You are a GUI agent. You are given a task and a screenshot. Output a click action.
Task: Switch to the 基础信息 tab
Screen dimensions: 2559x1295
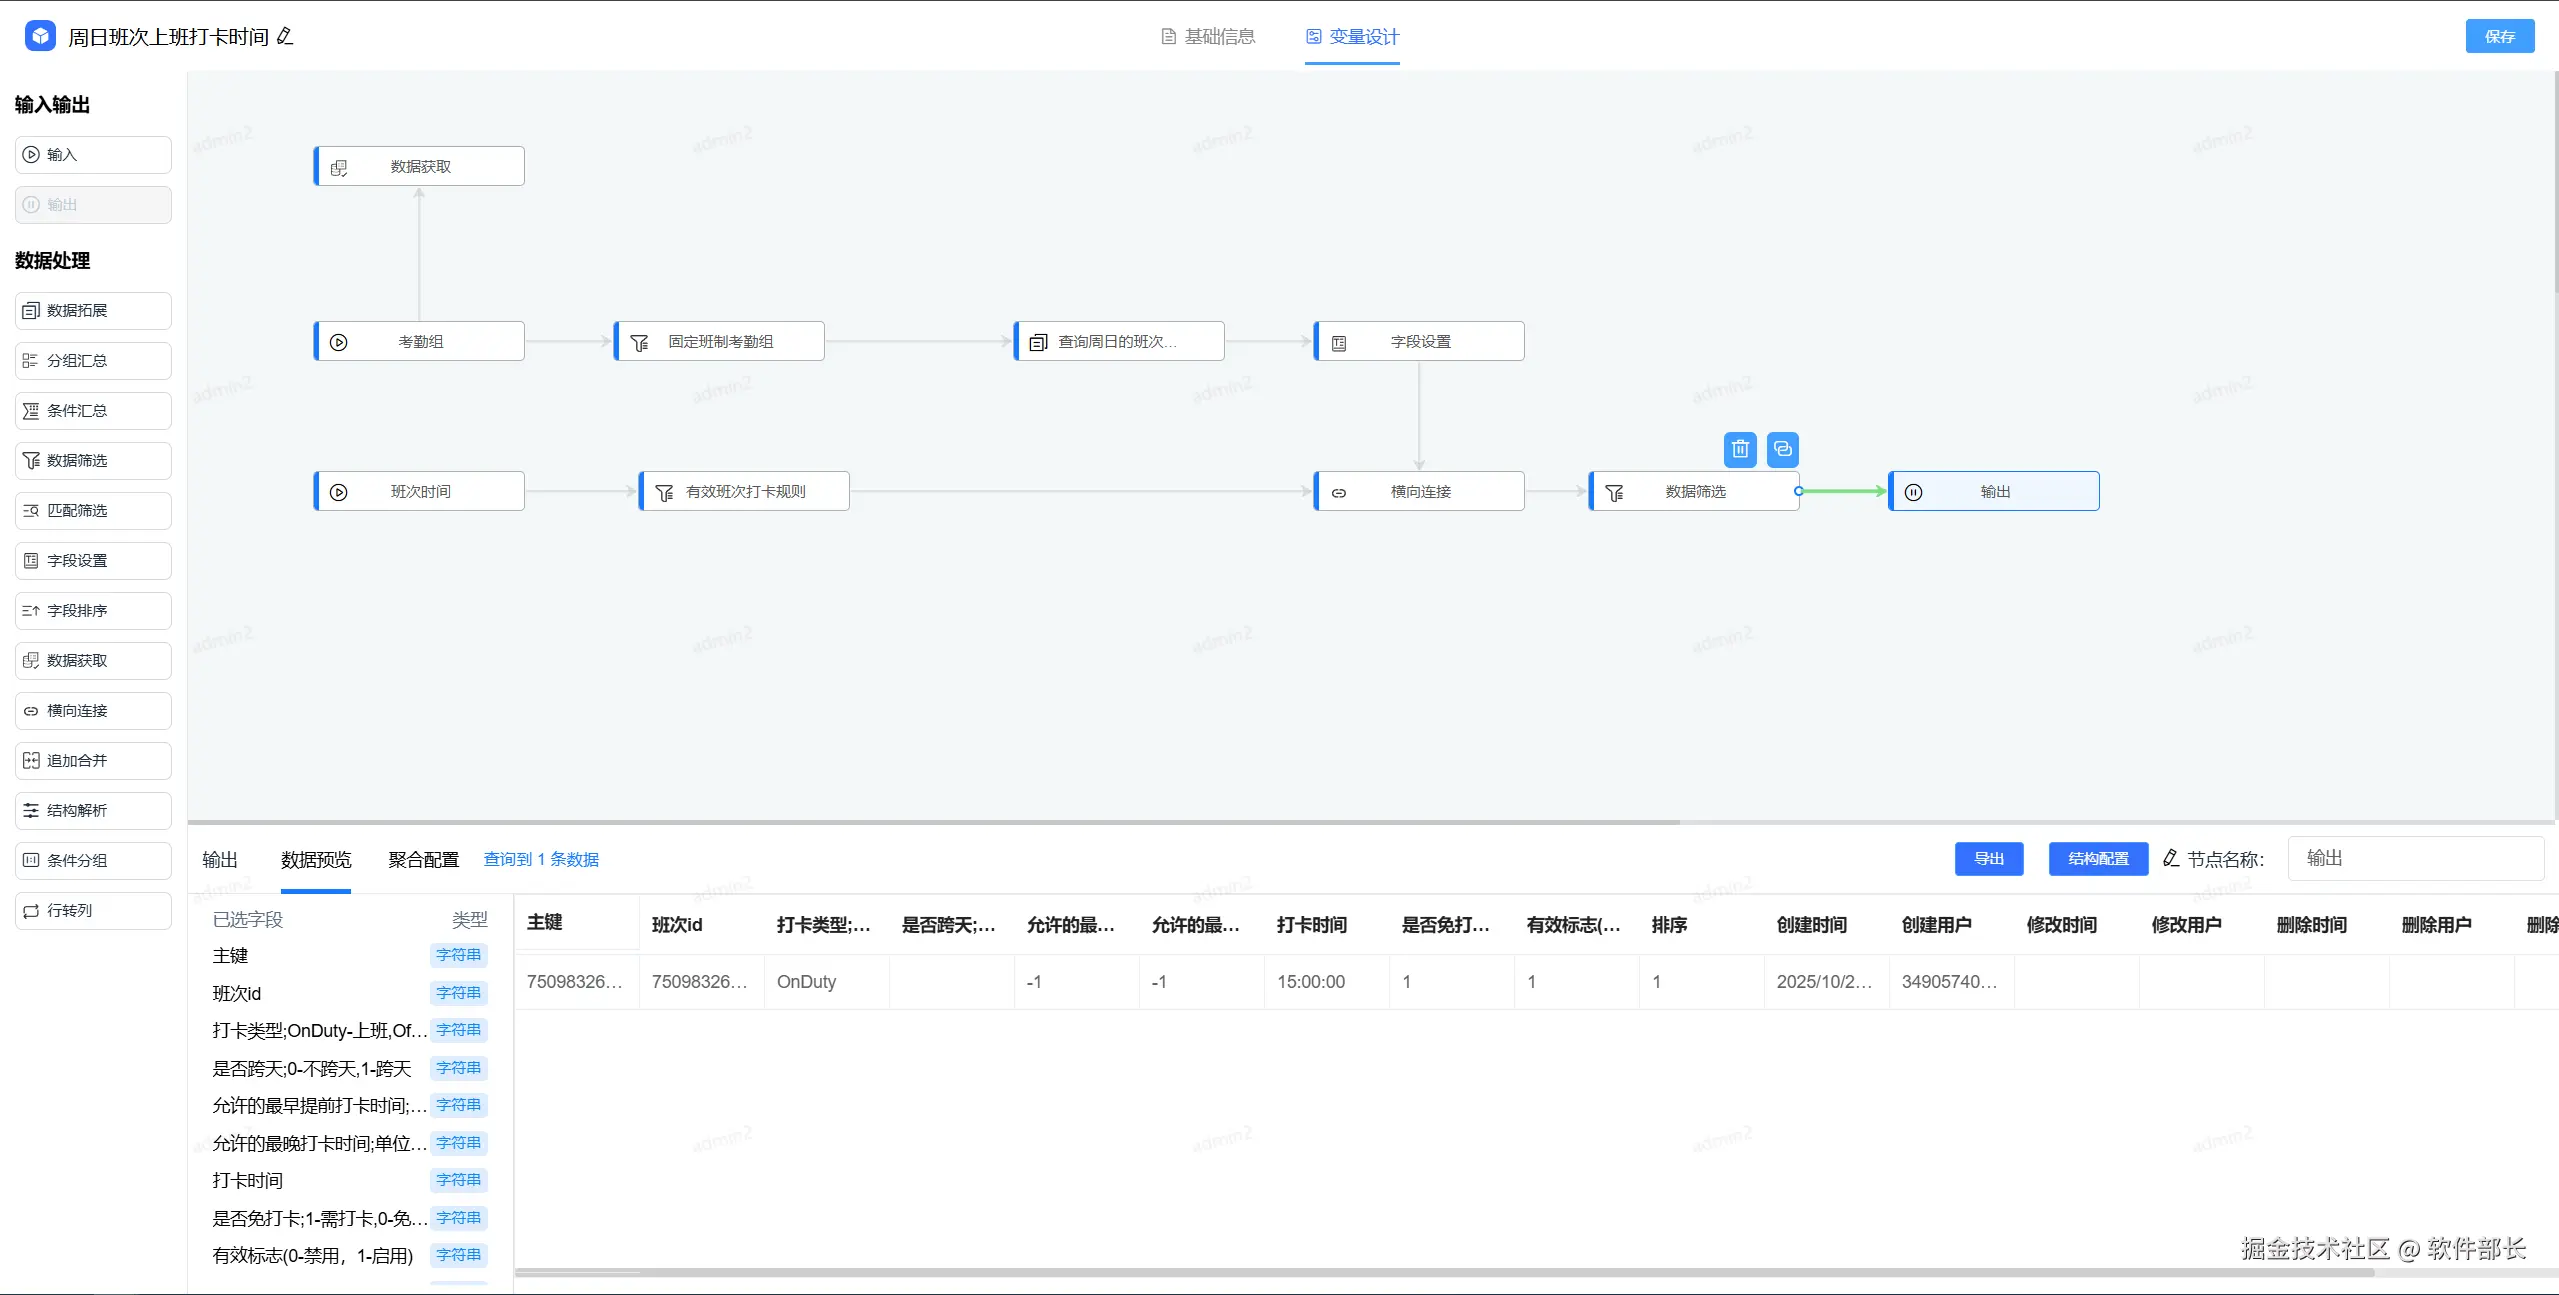click(x=1208, y=37)
